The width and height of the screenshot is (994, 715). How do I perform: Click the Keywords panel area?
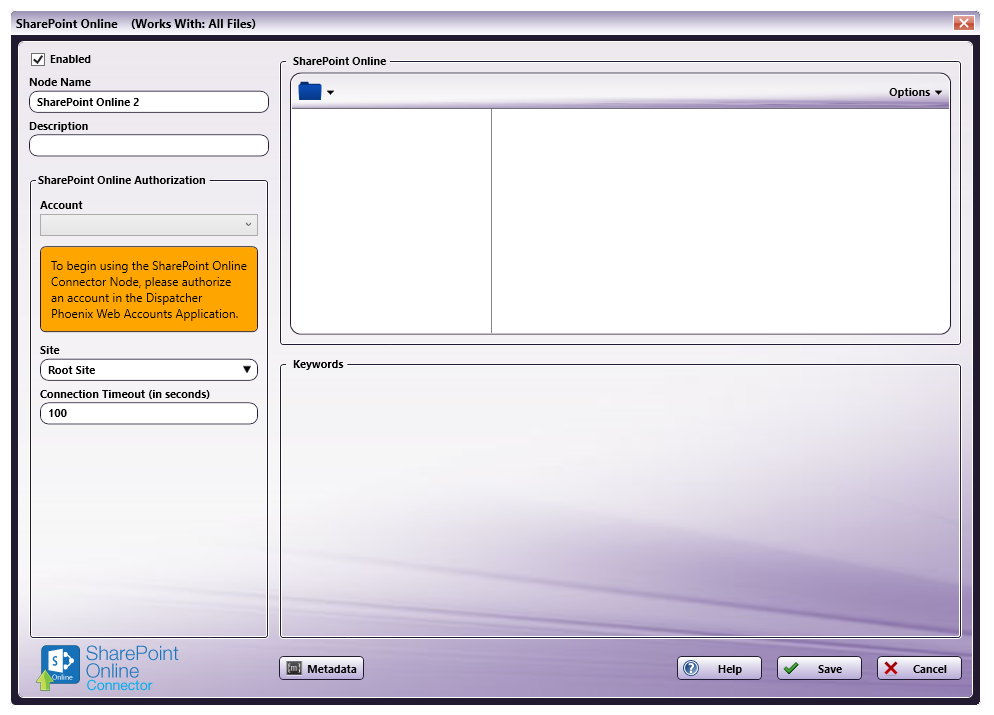[x=621, y=501]
